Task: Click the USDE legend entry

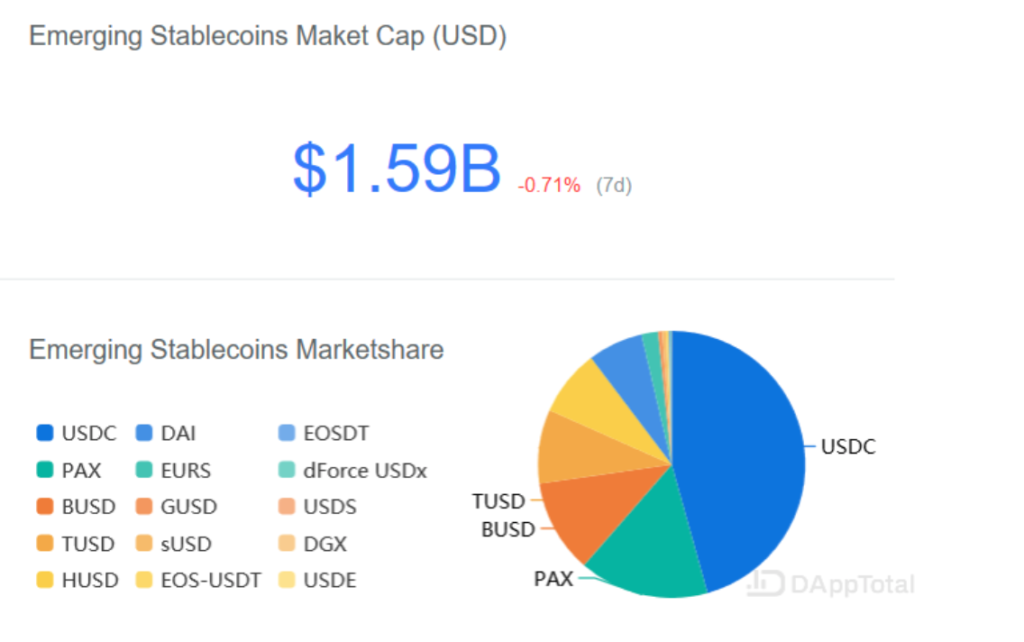Action: coord(317,580)
